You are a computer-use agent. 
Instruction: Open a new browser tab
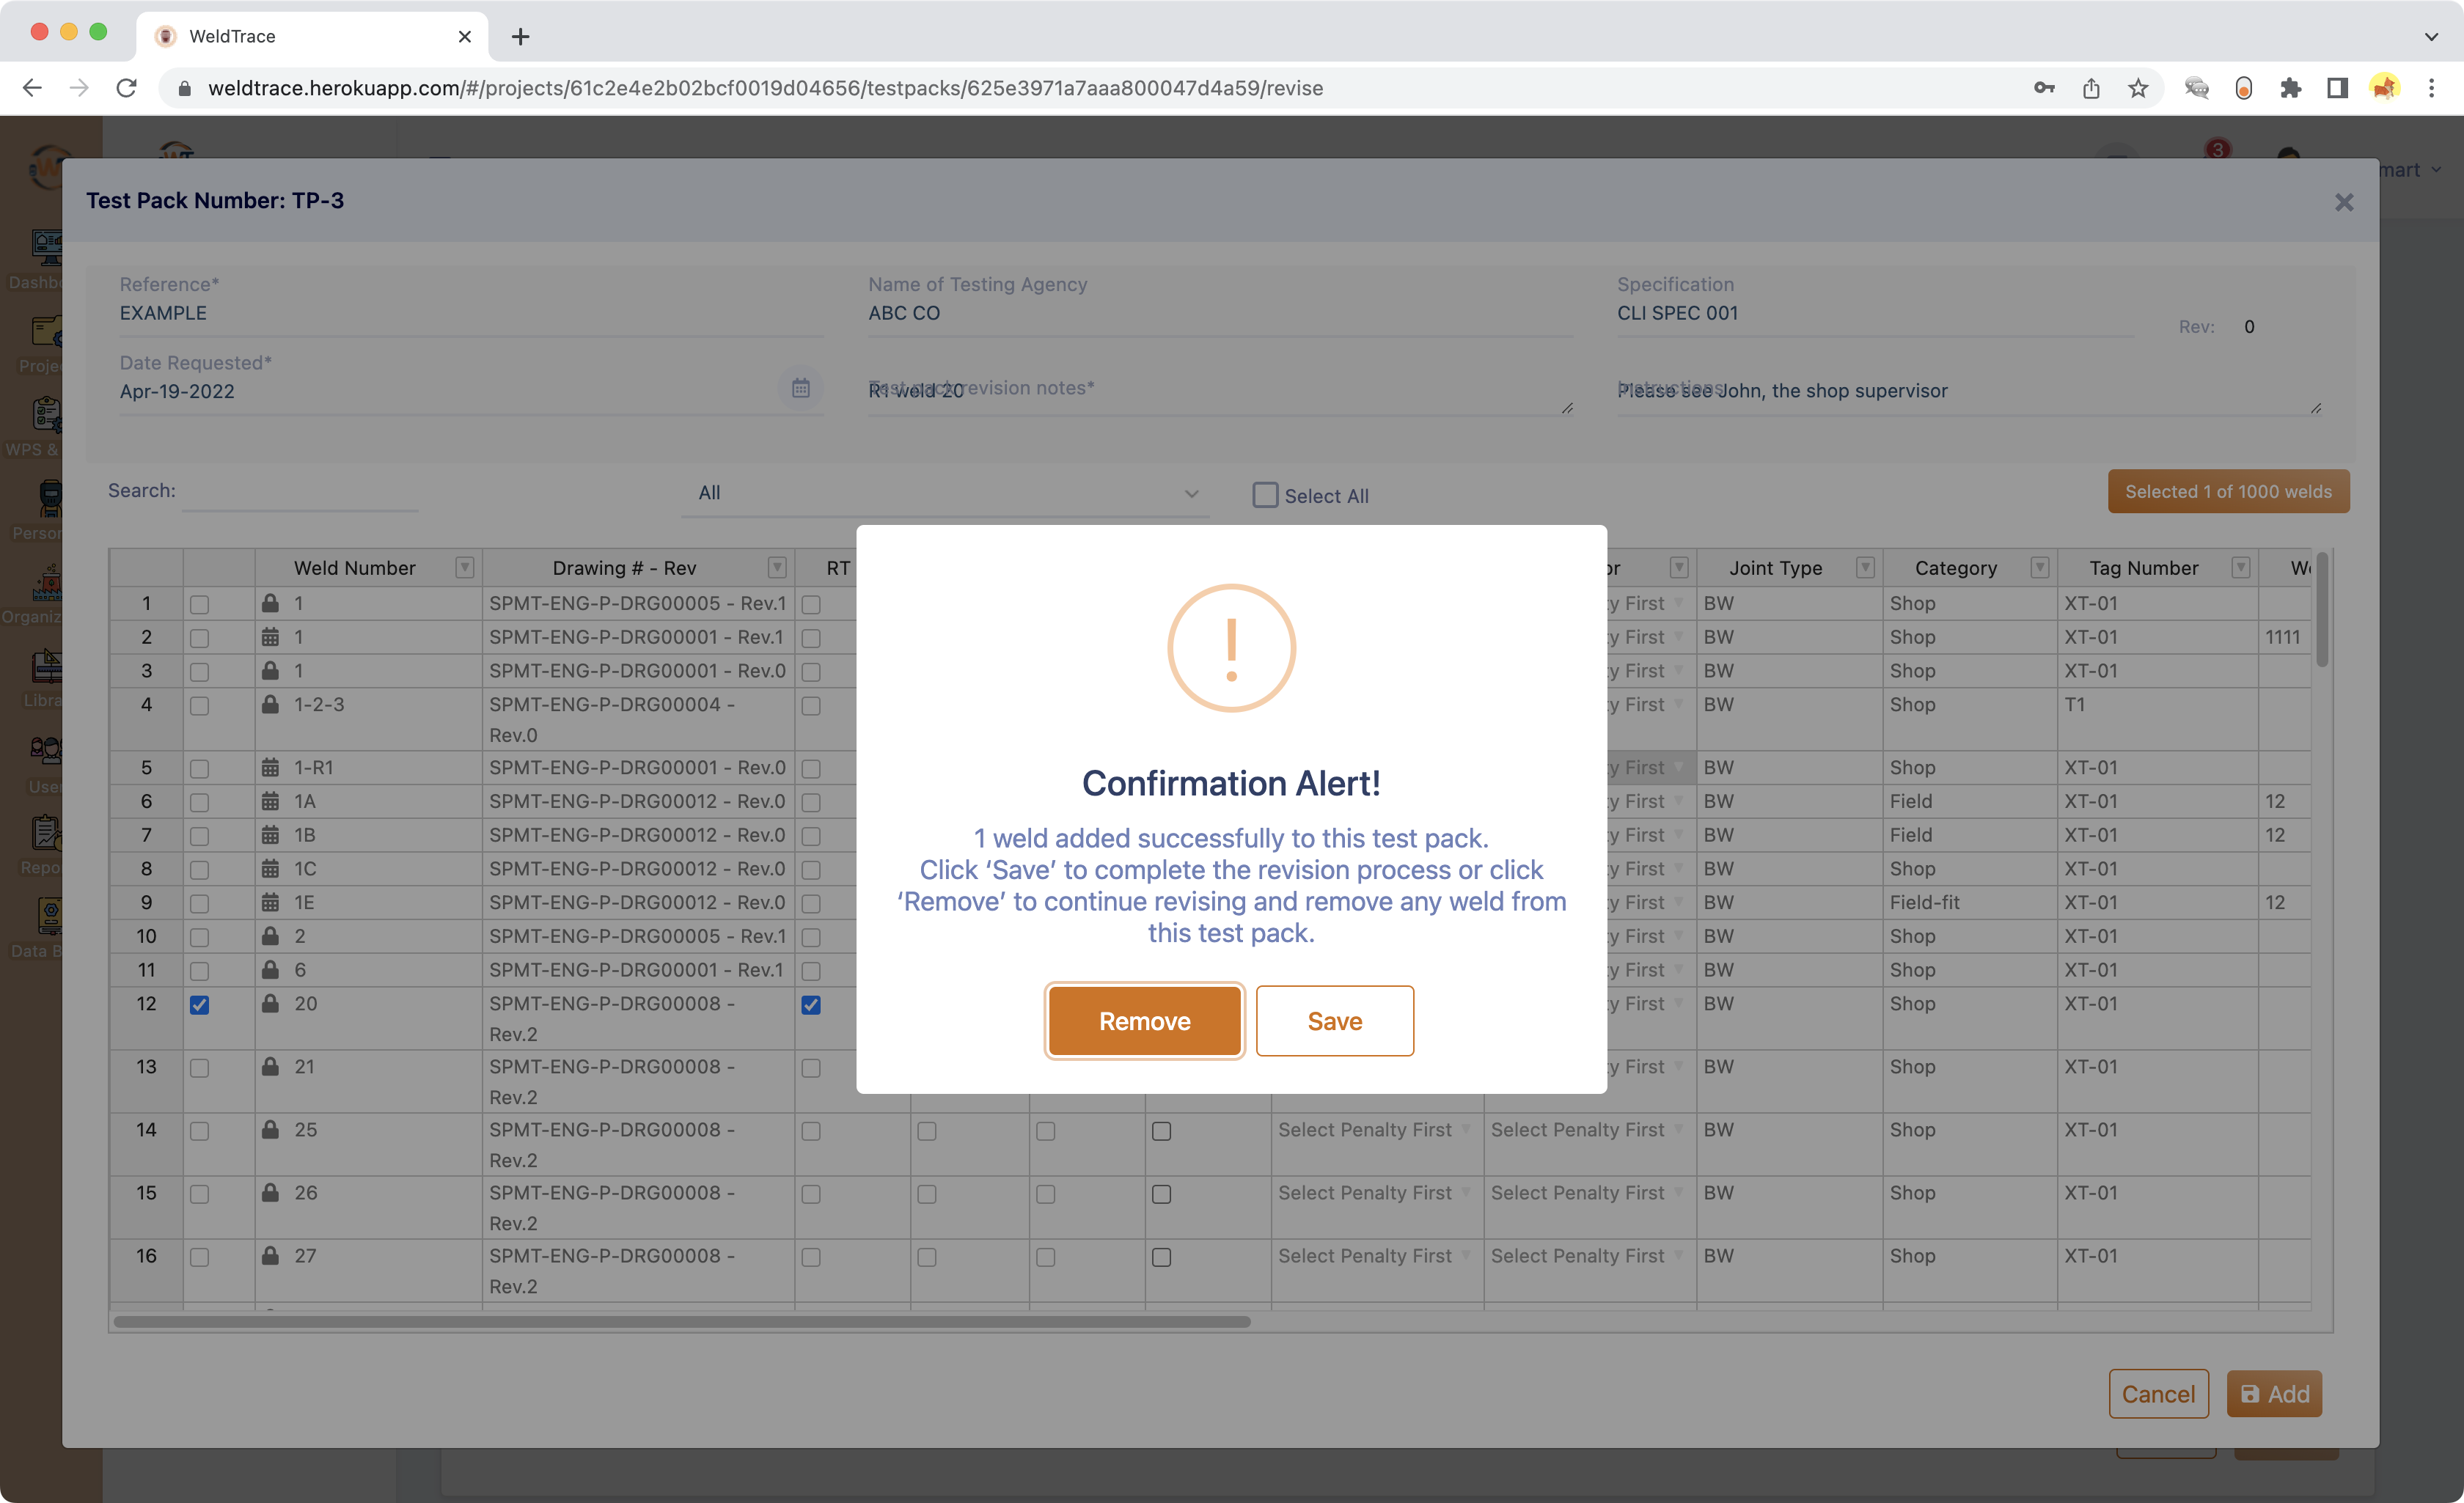coord(520,37)
